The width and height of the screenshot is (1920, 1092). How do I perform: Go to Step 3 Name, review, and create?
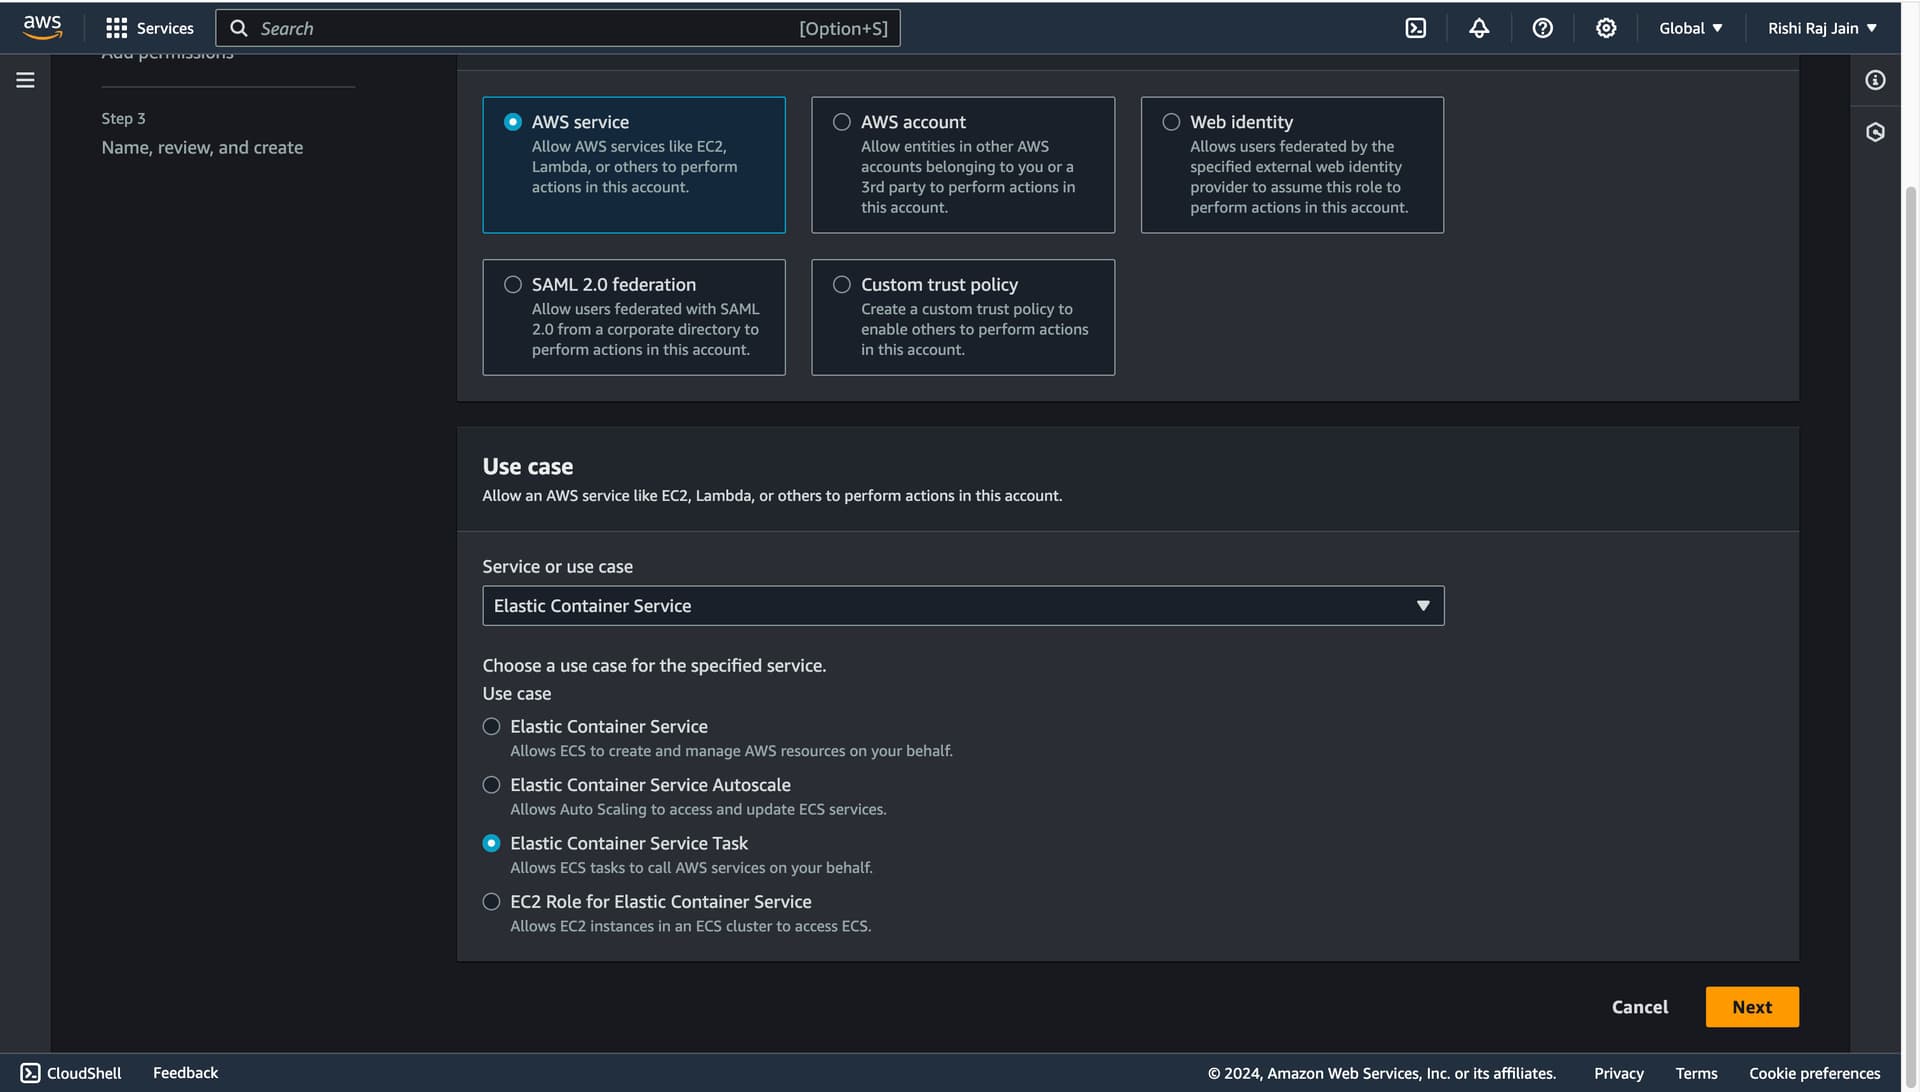click(202, 147)
